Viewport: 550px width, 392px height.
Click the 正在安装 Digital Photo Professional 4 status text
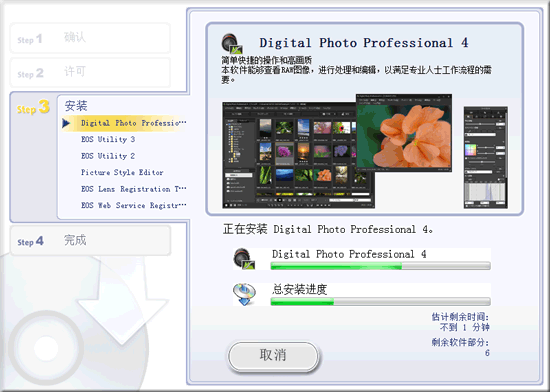(x=328, y=230)
